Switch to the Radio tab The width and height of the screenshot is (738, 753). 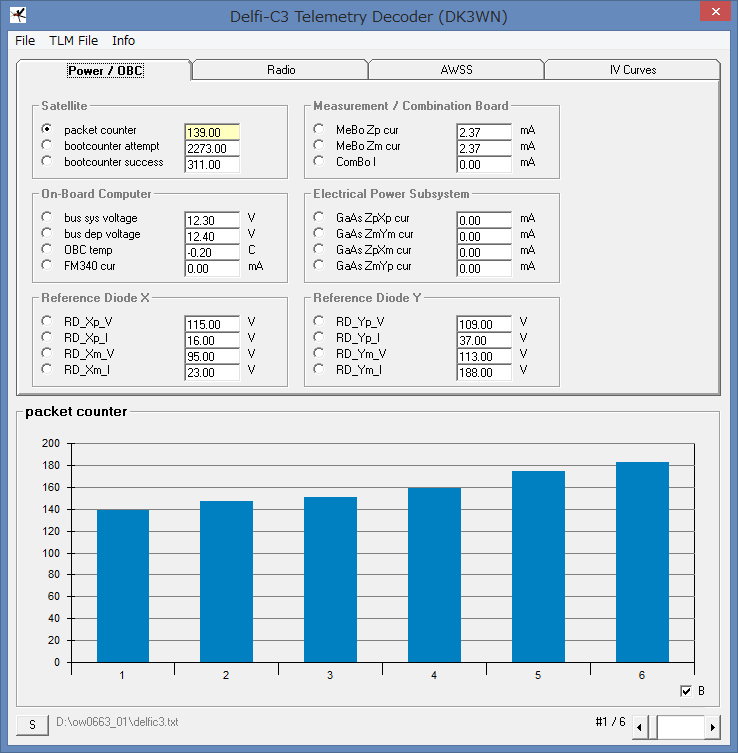tap(281, 70)
